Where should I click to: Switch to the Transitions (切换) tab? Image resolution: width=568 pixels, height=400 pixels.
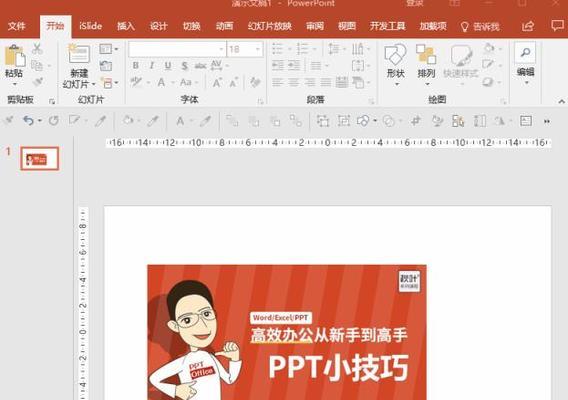192,26
